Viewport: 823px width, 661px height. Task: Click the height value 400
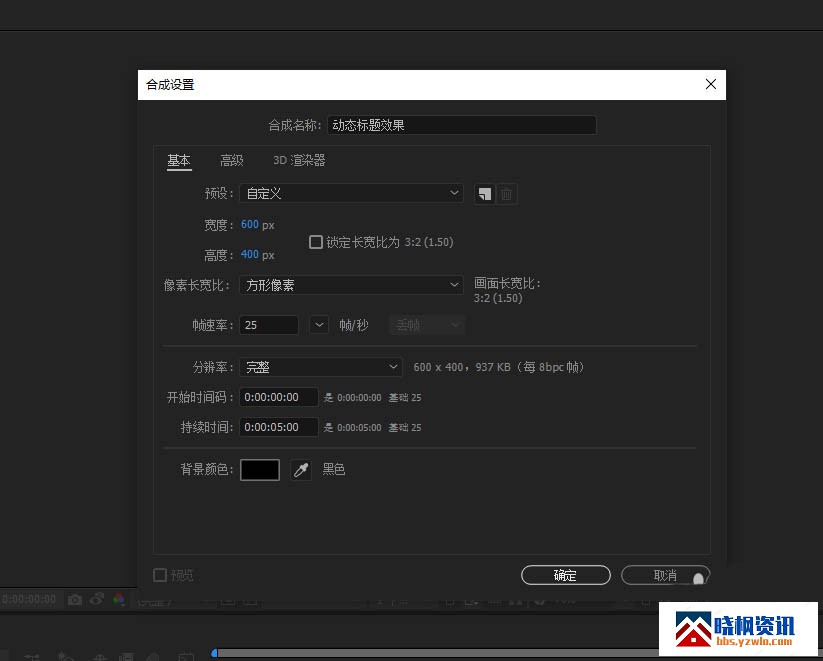pyautogui.click(x=250, y=255)
